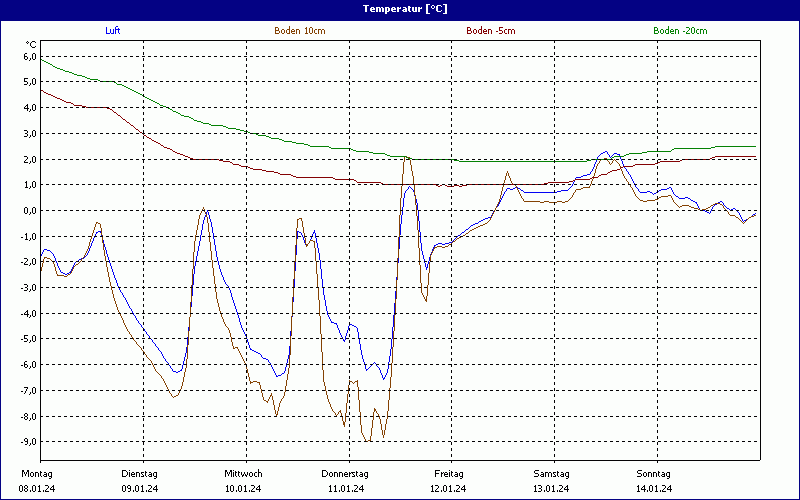
Task: Click the 3,0 y-axis tick label
Action: [x=29, y=134]
